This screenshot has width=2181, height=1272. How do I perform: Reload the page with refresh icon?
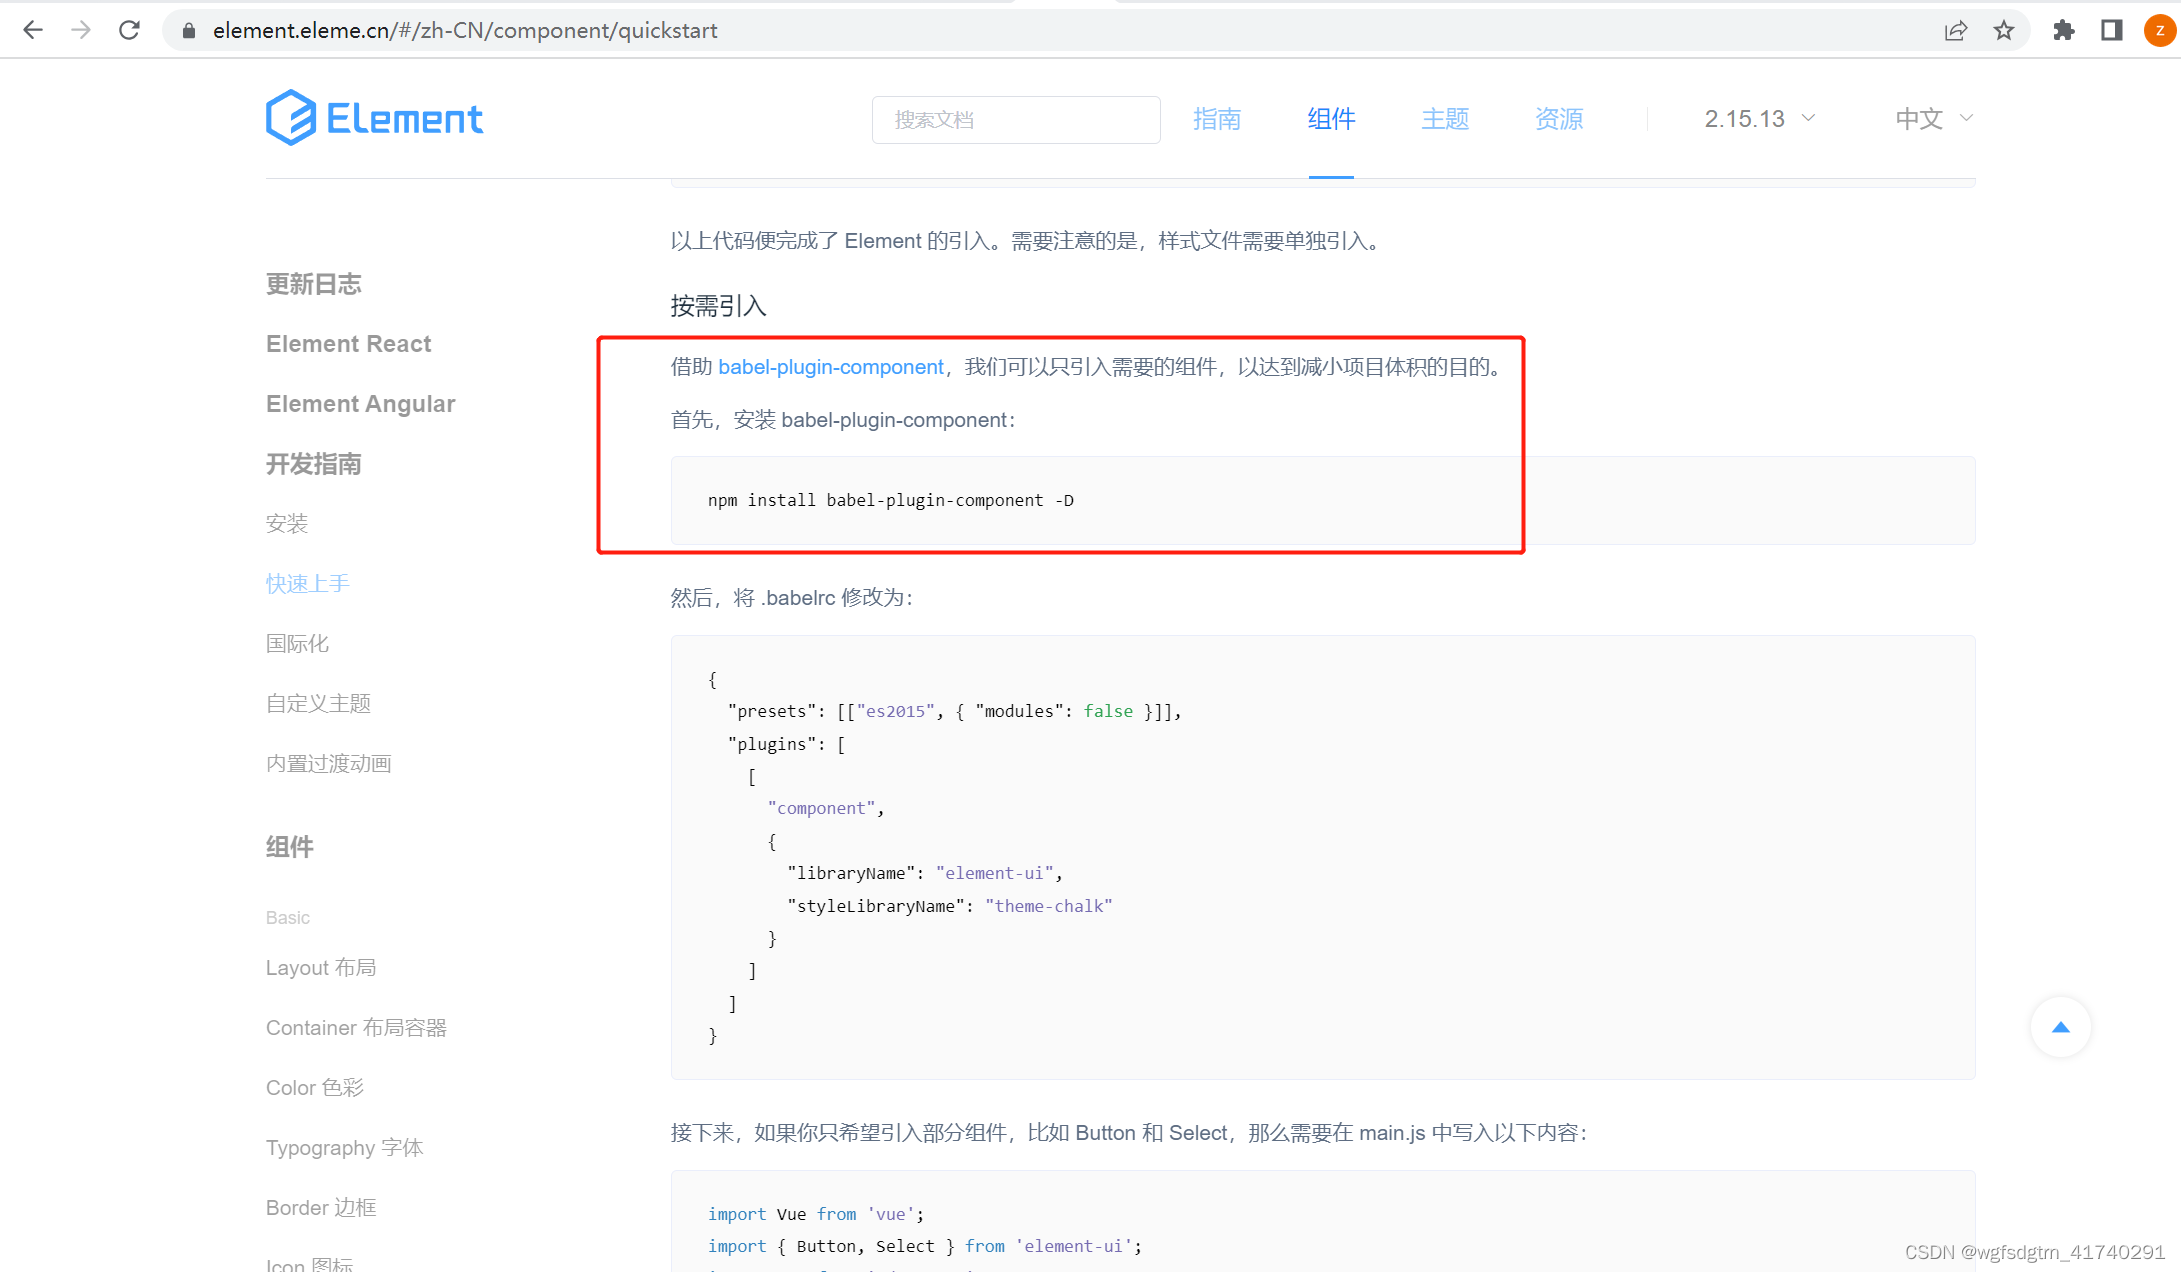129,30
